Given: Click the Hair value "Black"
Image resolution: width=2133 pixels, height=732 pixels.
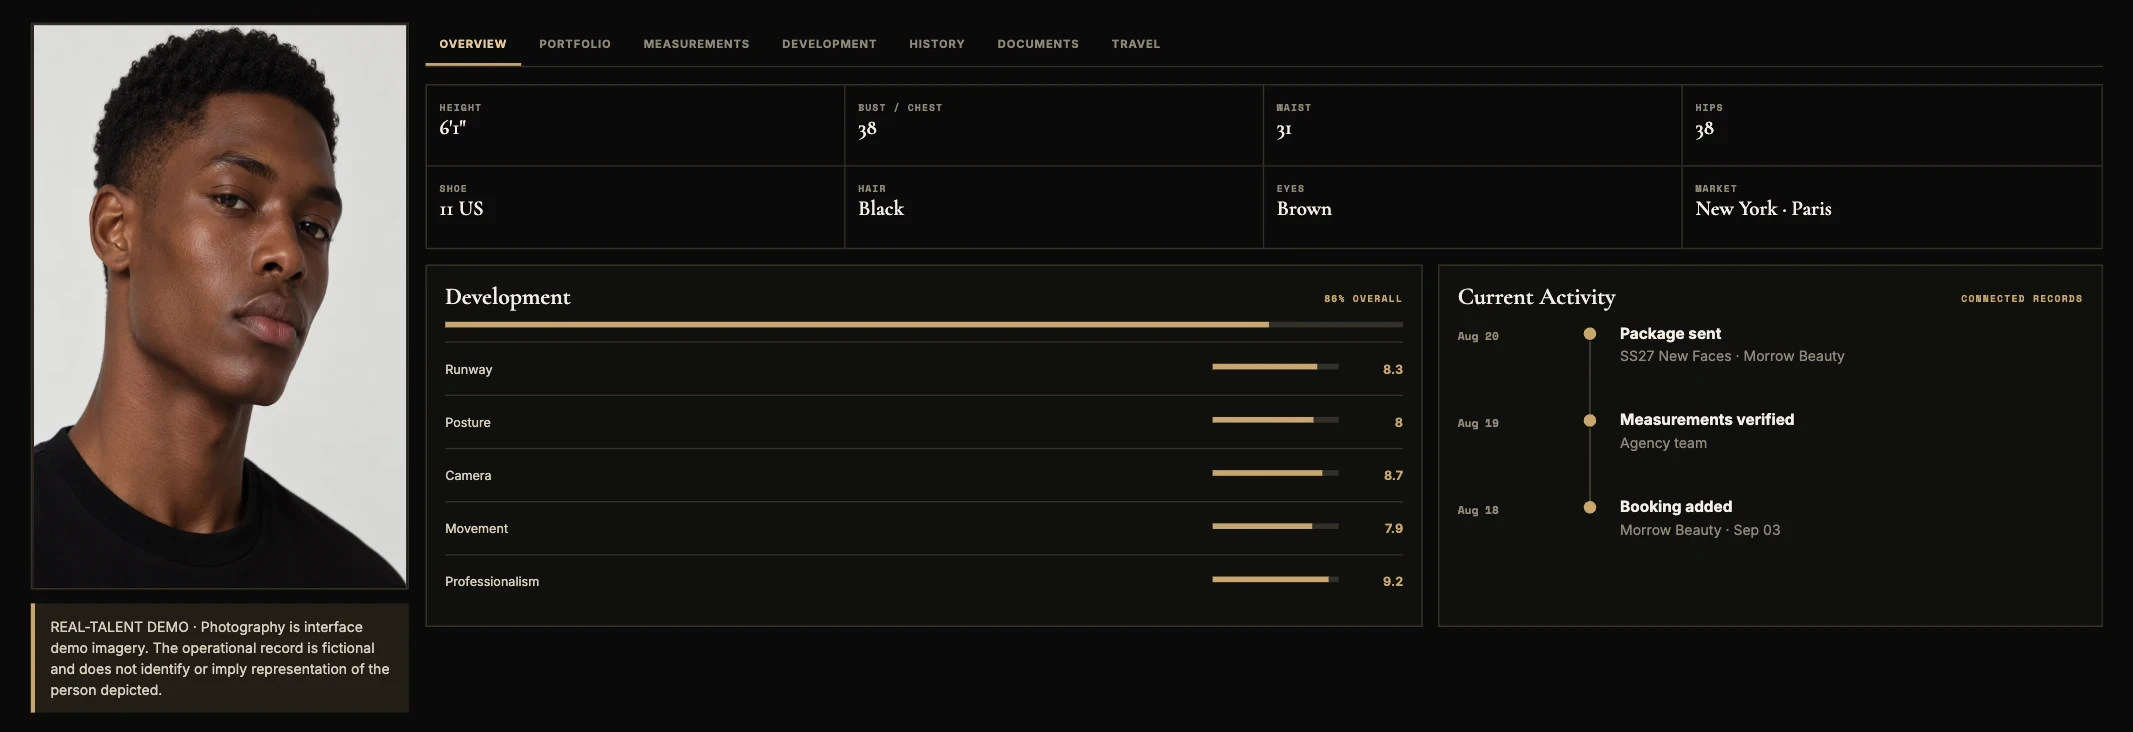Looking at the screenshot, I should (881, 209).
